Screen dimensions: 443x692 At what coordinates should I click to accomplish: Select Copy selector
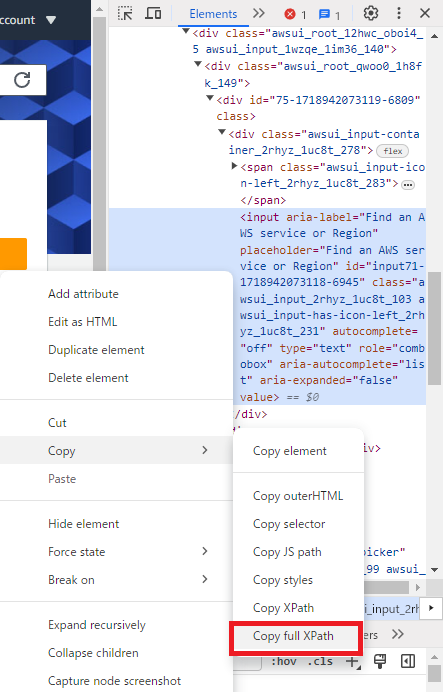(289, 524)
